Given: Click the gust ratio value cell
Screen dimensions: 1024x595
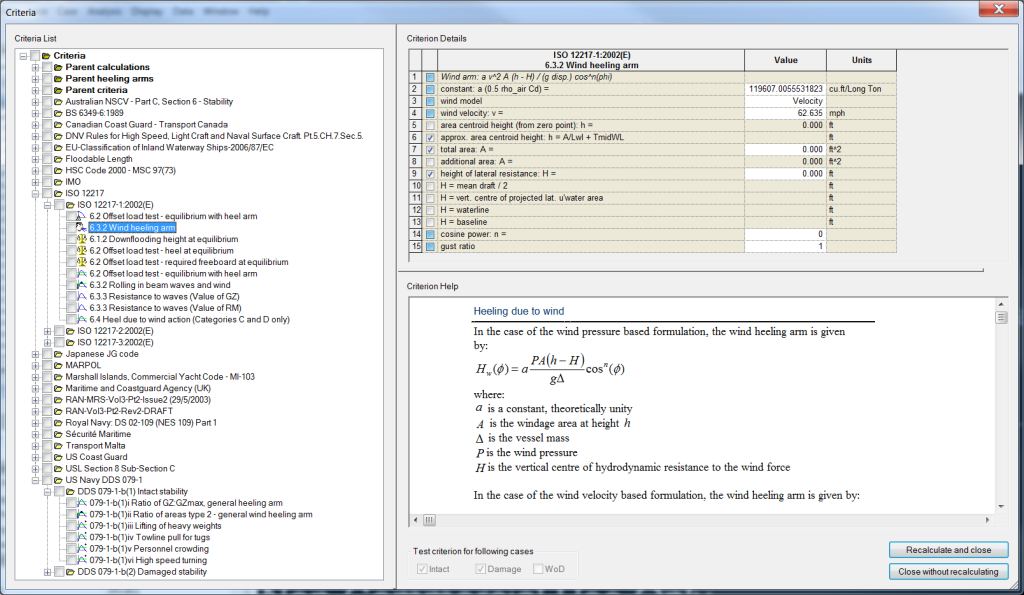Looking at the screenshot, I should pyautogui.click(x=785, y=246).
